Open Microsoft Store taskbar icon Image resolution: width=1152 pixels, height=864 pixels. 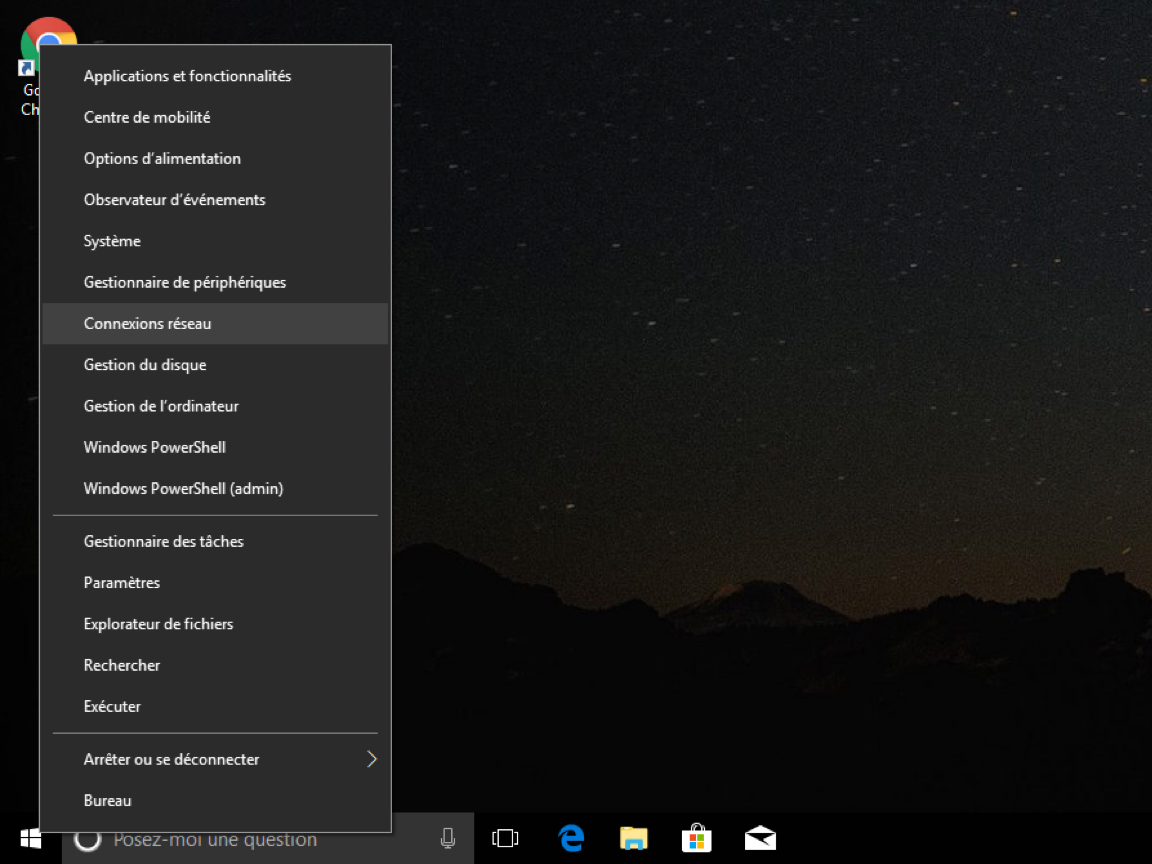click(696, 838)
